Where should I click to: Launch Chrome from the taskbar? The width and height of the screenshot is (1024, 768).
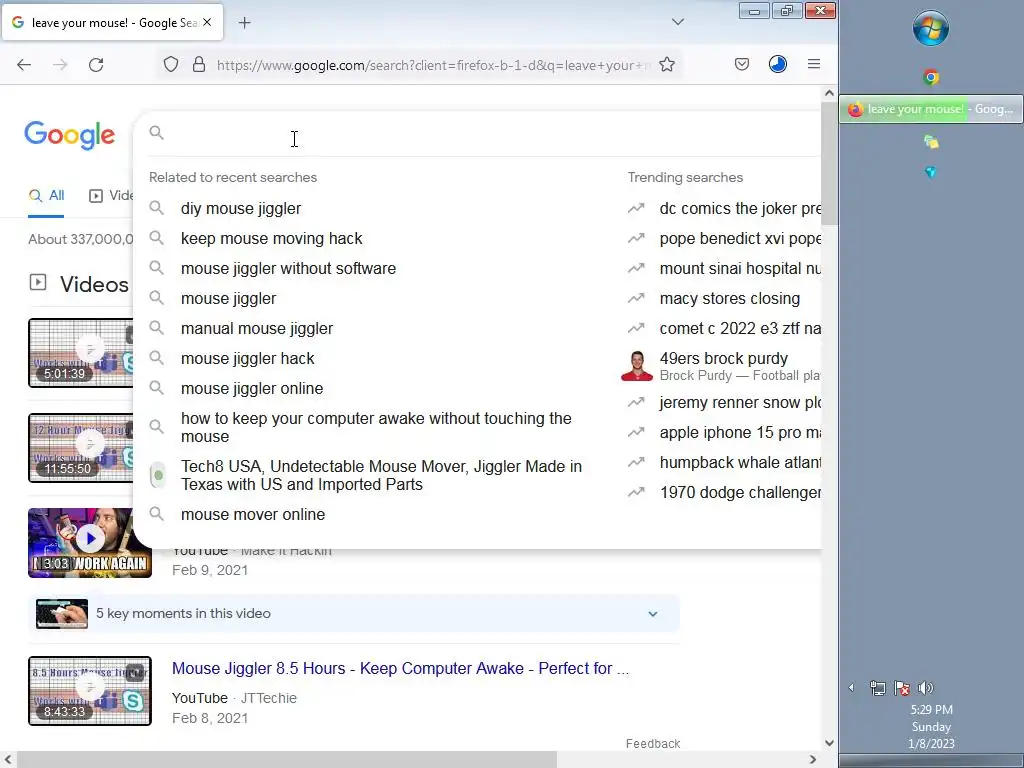pyautogui.click(x=931, y=78)
